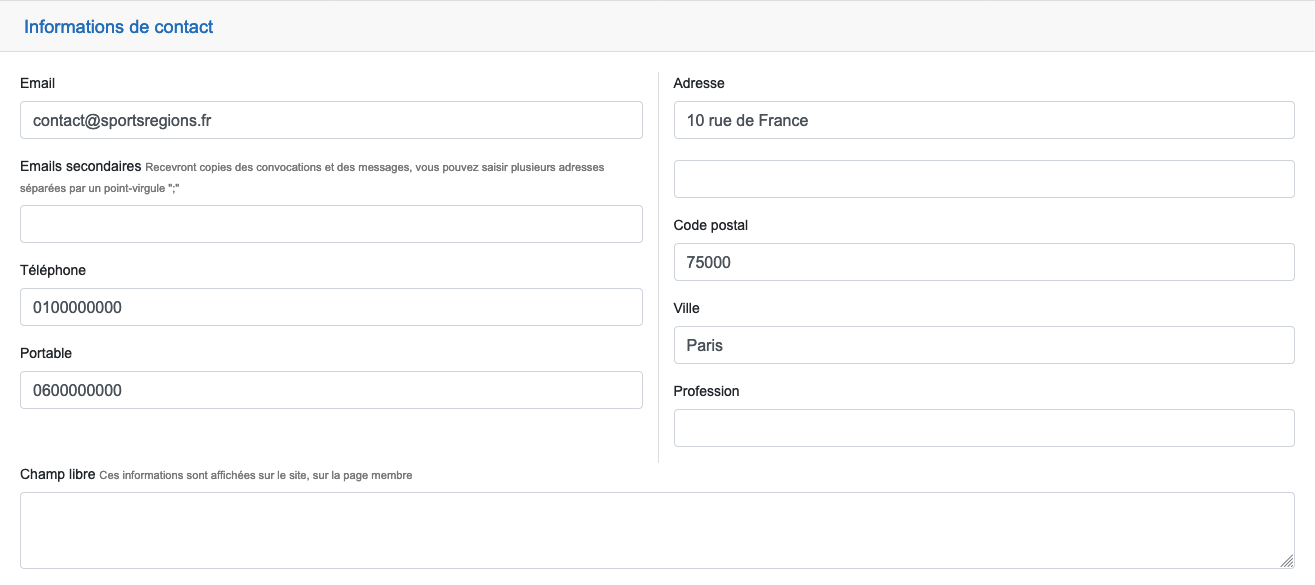Click the Champ libre textarea resize handle

(x=1287, y=562)
